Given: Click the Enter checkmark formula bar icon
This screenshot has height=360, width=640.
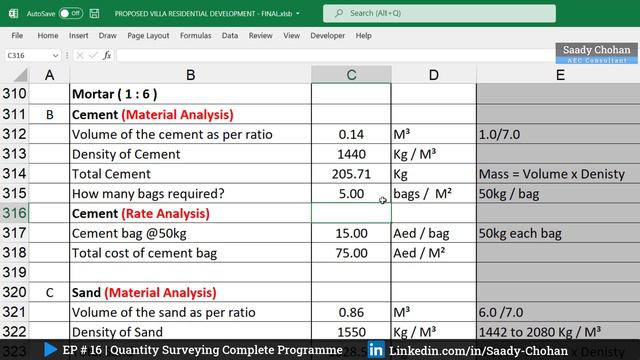Looking at the screenshot, I should pyautogui.click(x=93, y=55).
